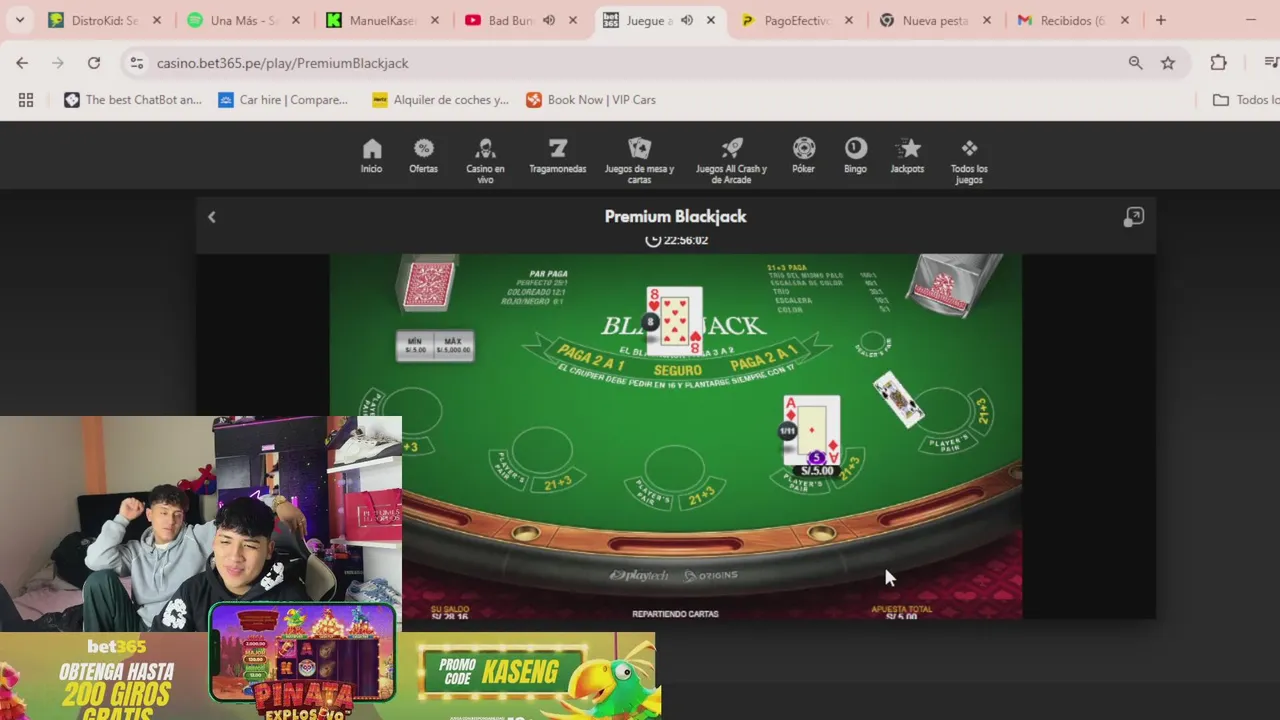Pop out game window icon
The width and height of the screenshot is (1280, 720).
[x=1133, y=217]
